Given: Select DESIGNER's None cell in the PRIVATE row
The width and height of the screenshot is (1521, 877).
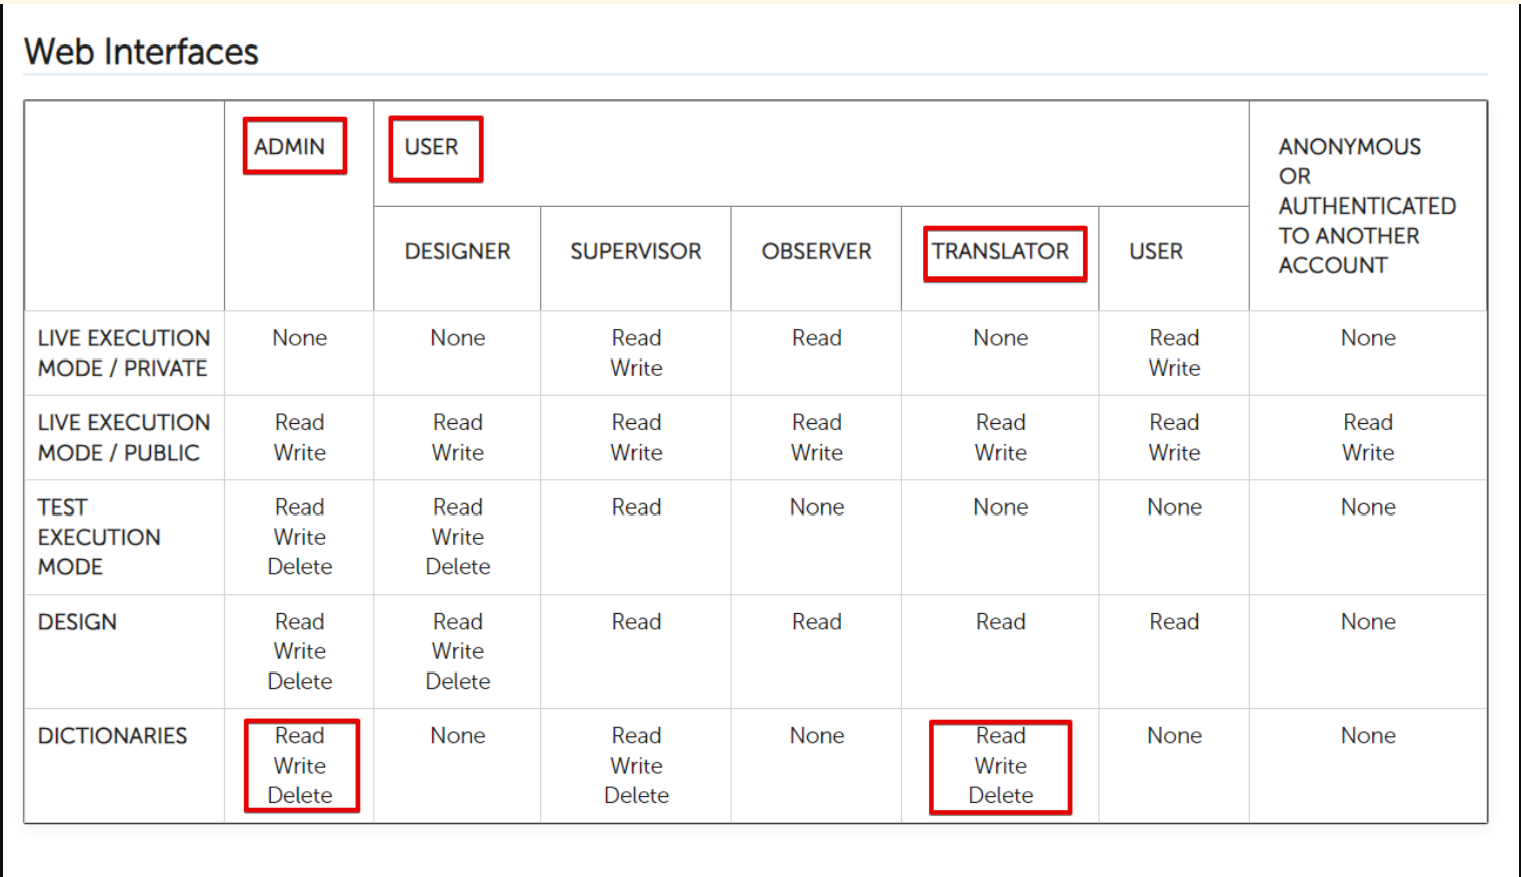Looking at the screenshot, I should click(458, 338).
